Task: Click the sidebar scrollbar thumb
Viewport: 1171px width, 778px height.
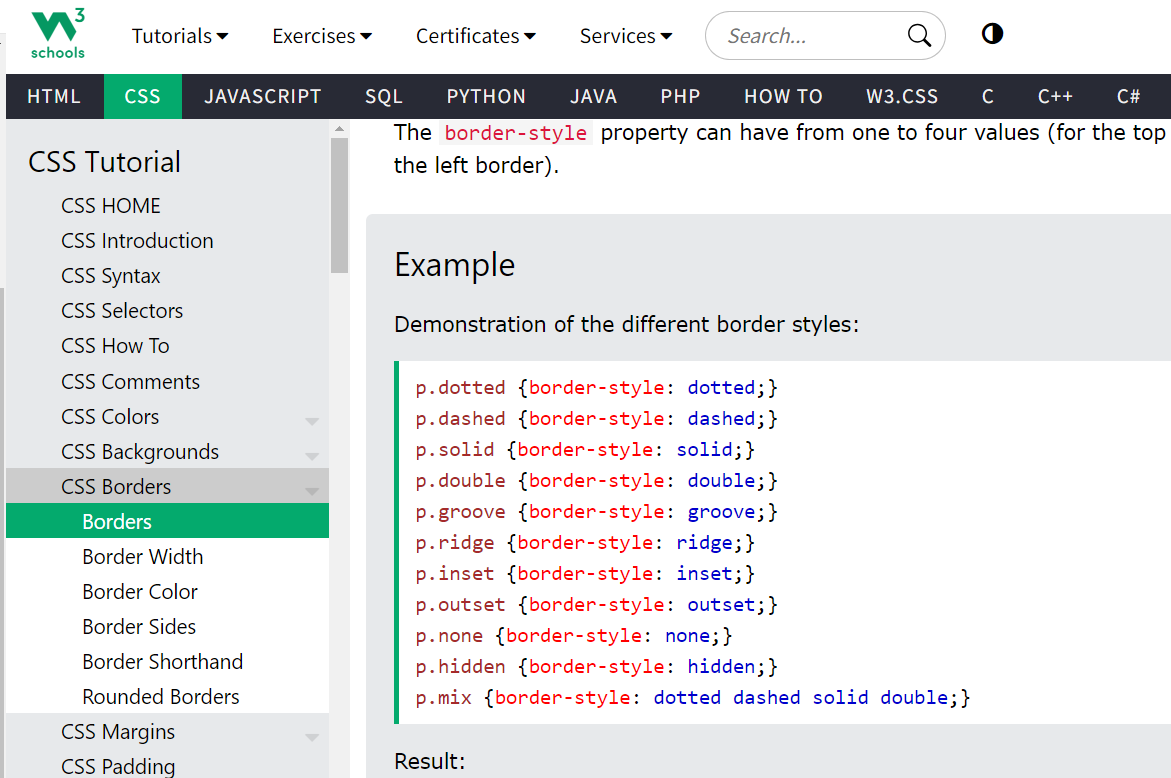Action: 339,205
